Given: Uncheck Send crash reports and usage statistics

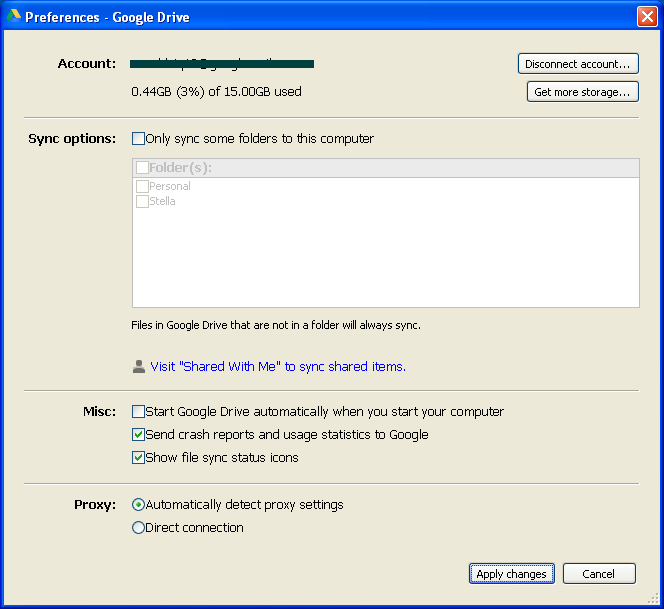Looking at the screenshot, I should 138,435.
